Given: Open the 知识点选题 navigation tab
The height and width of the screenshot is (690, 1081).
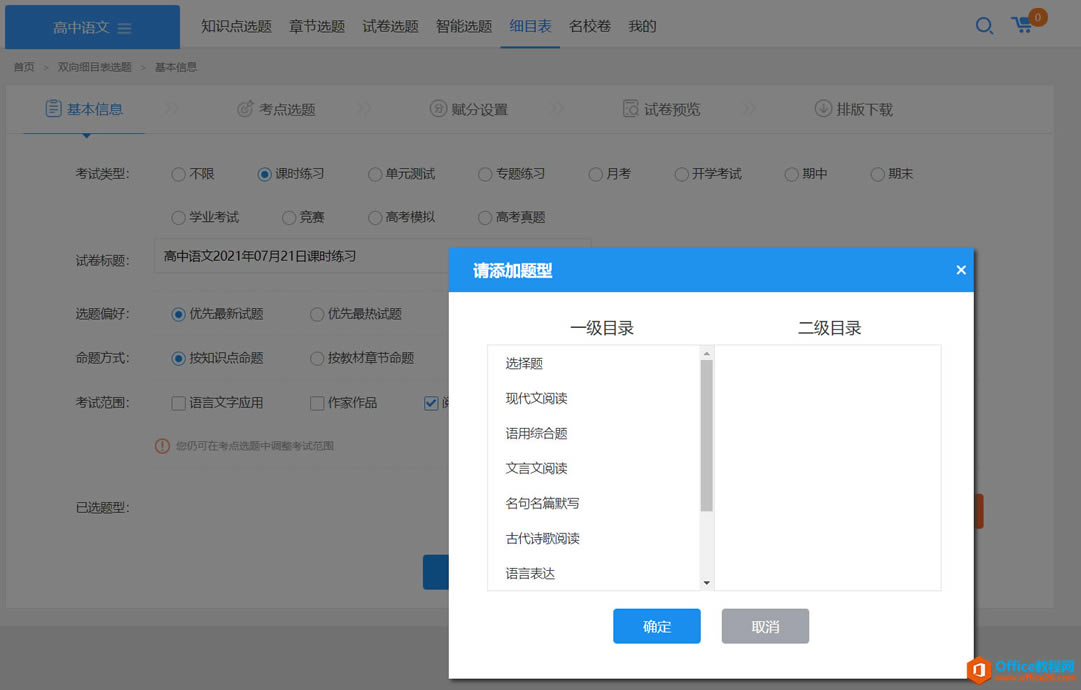Looking at the screenshot, I should 236,26.
